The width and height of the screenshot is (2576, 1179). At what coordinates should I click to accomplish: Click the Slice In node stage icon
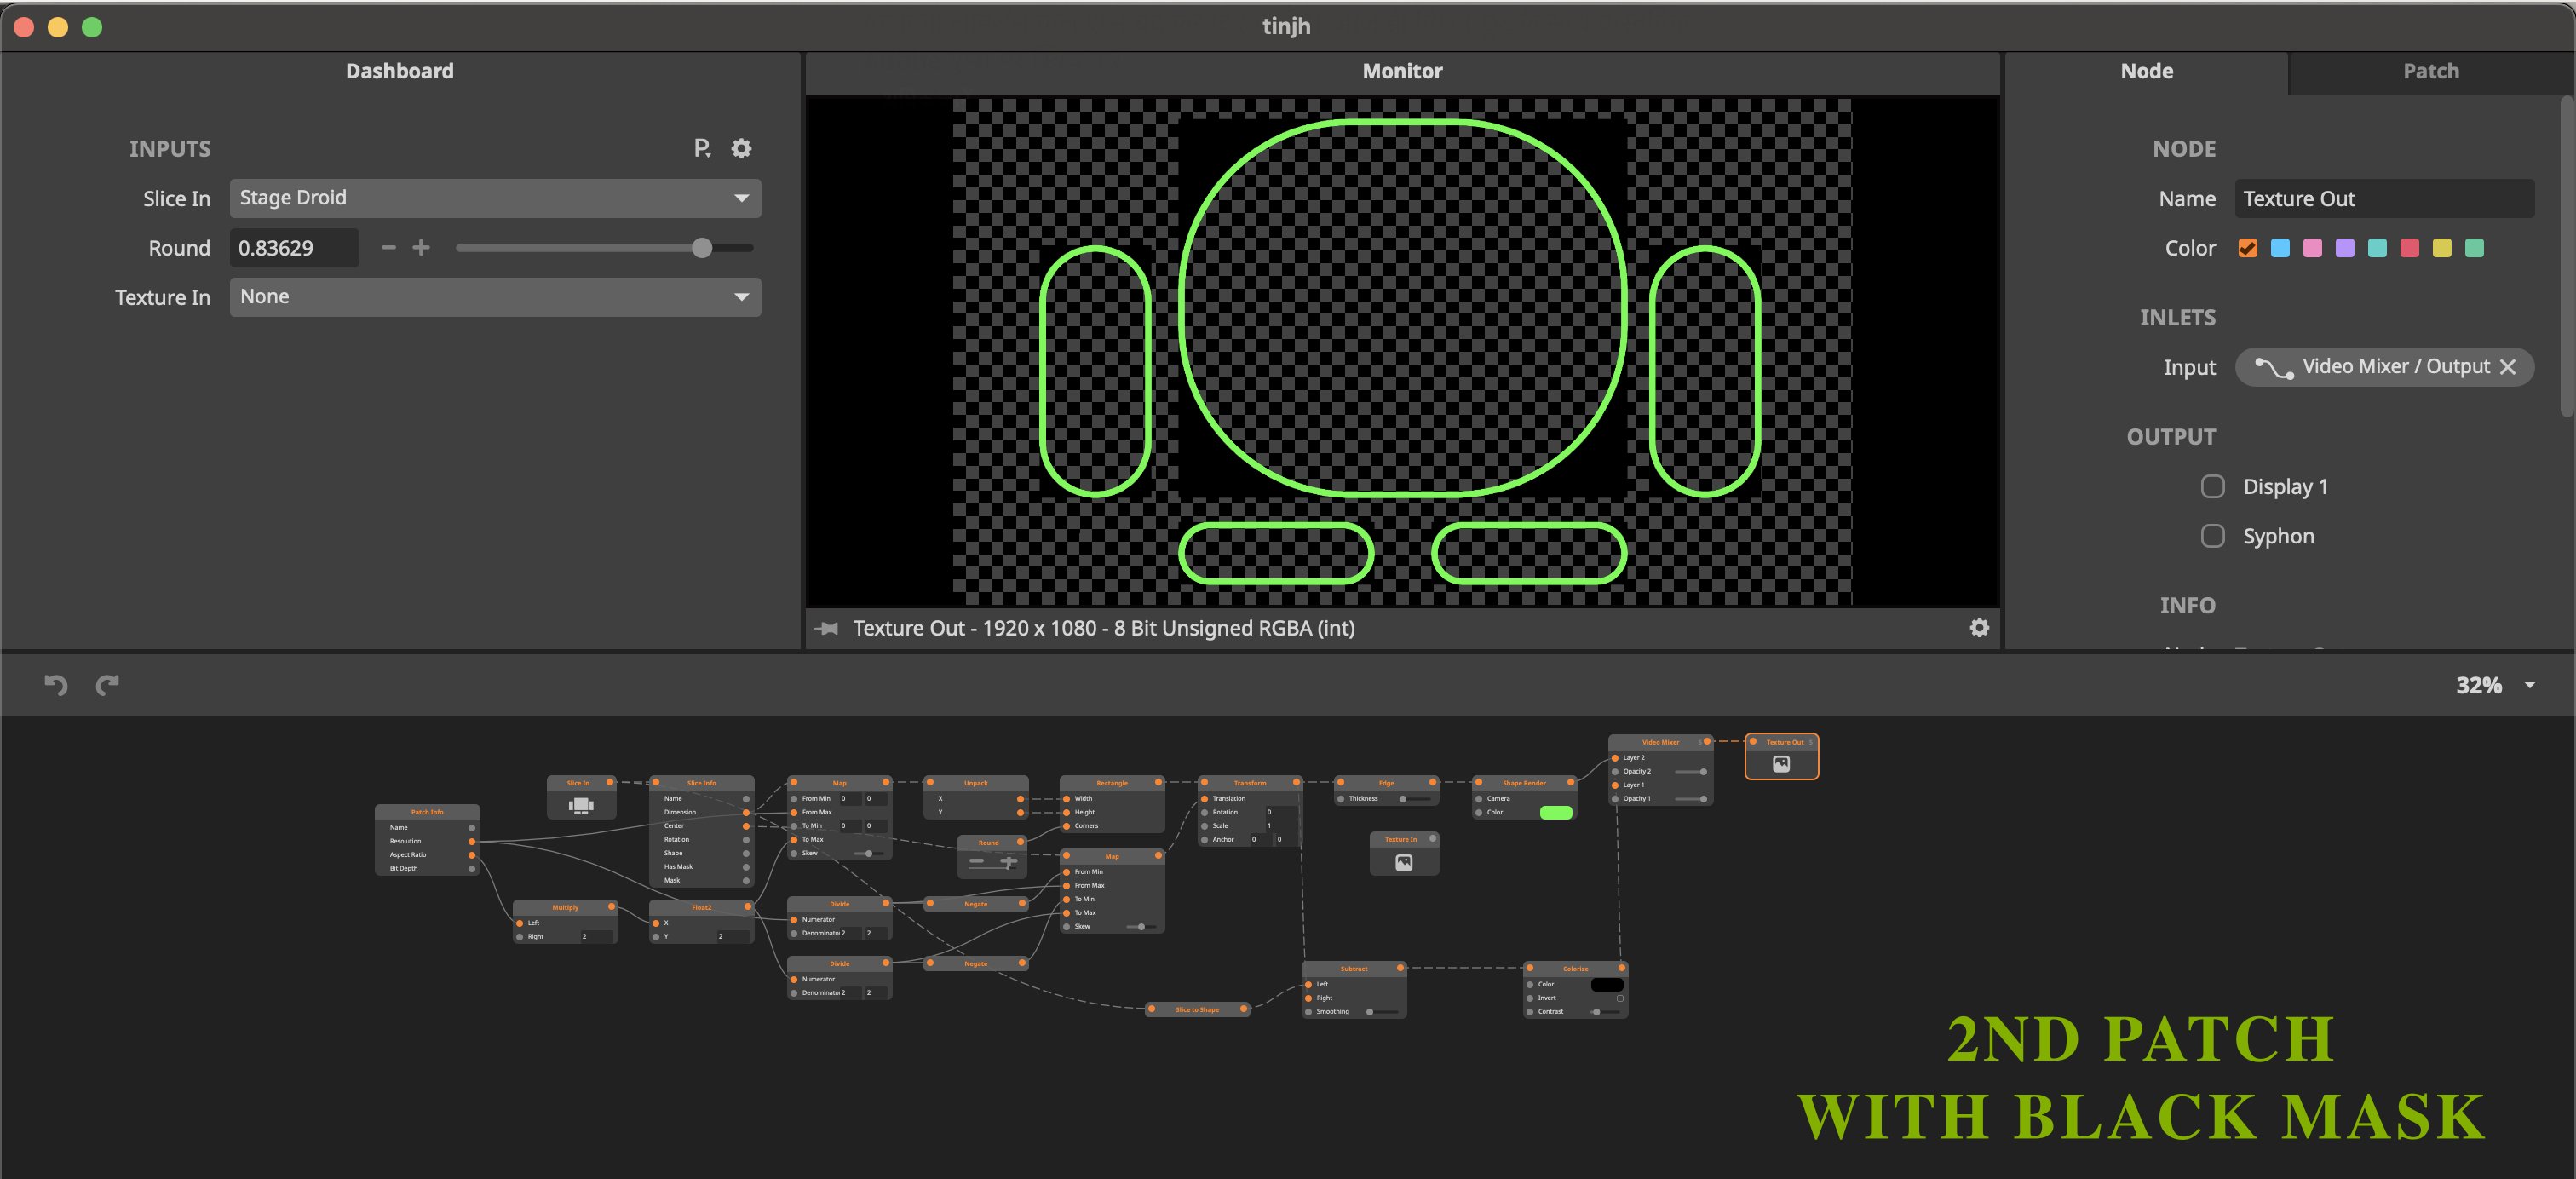pyautogui.click(x=581, y=805)
